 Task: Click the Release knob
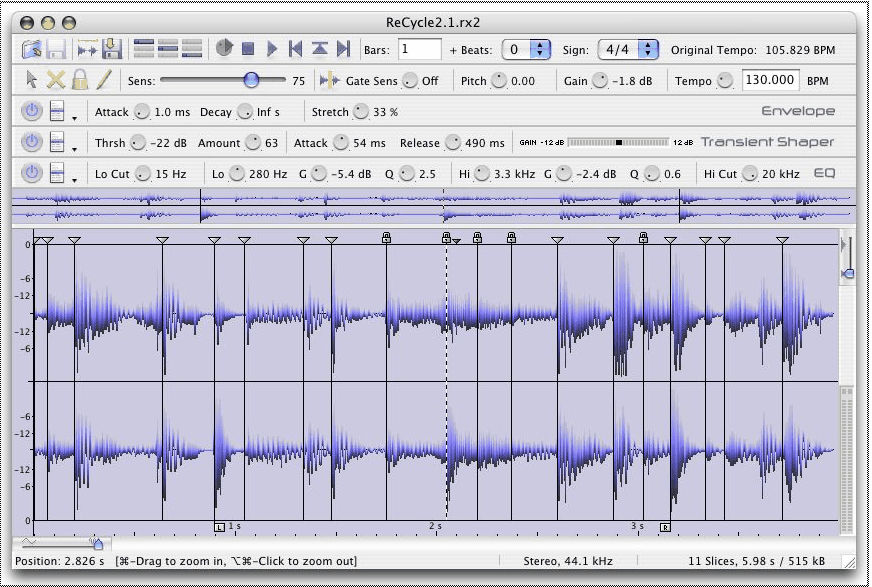pyautogui.click(x=453, y=143)
